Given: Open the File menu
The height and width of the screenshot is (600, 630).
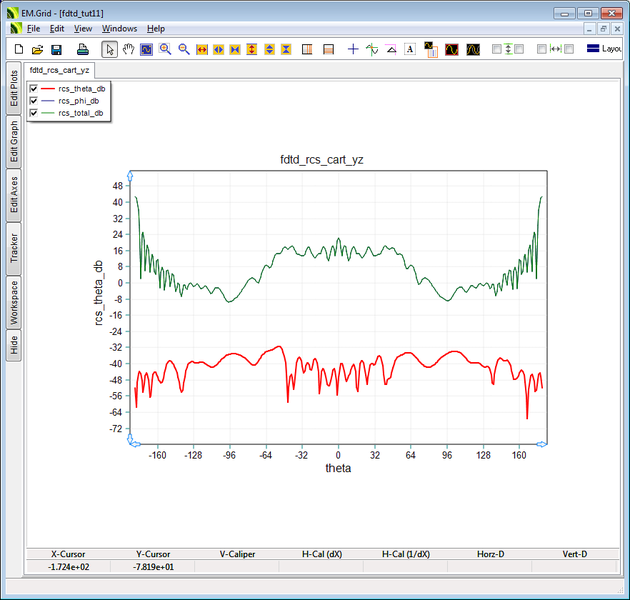Looking at the screenshot, I should [x=34, y=29].
